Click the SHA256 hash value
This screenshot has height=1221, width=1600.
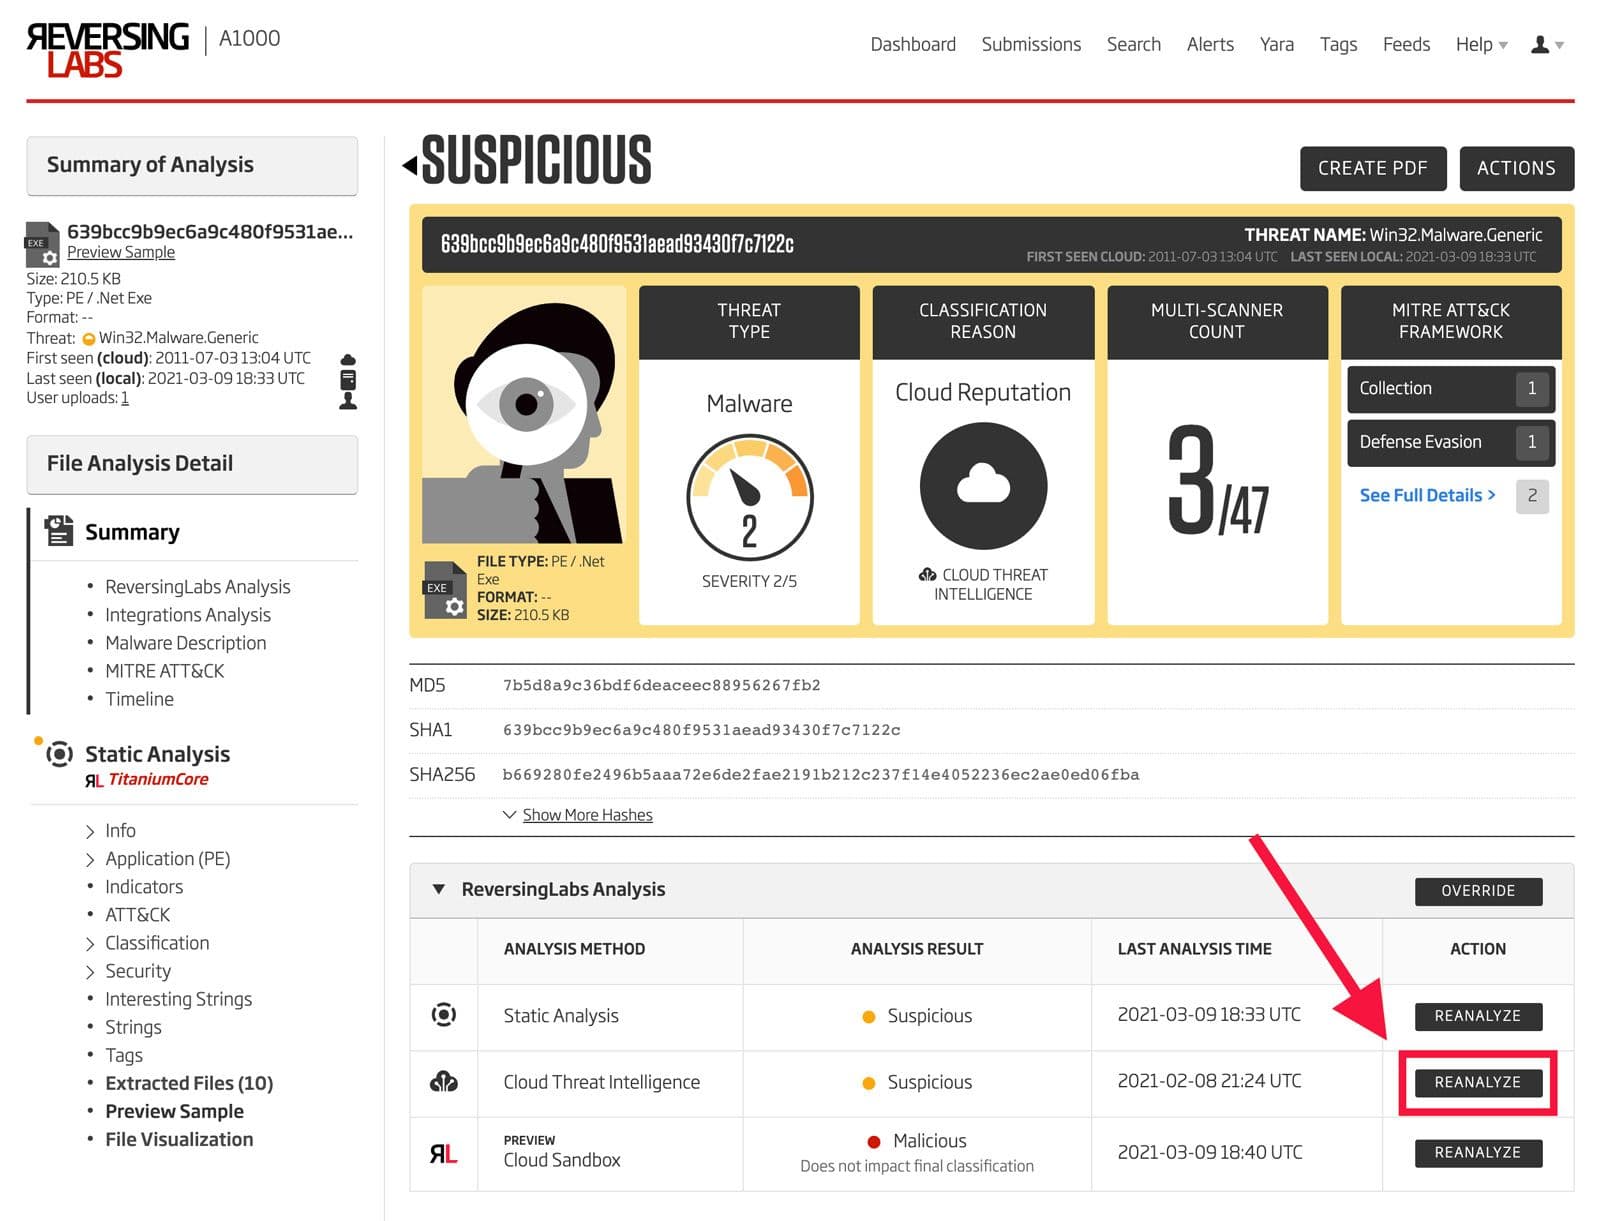coord(821,775)
